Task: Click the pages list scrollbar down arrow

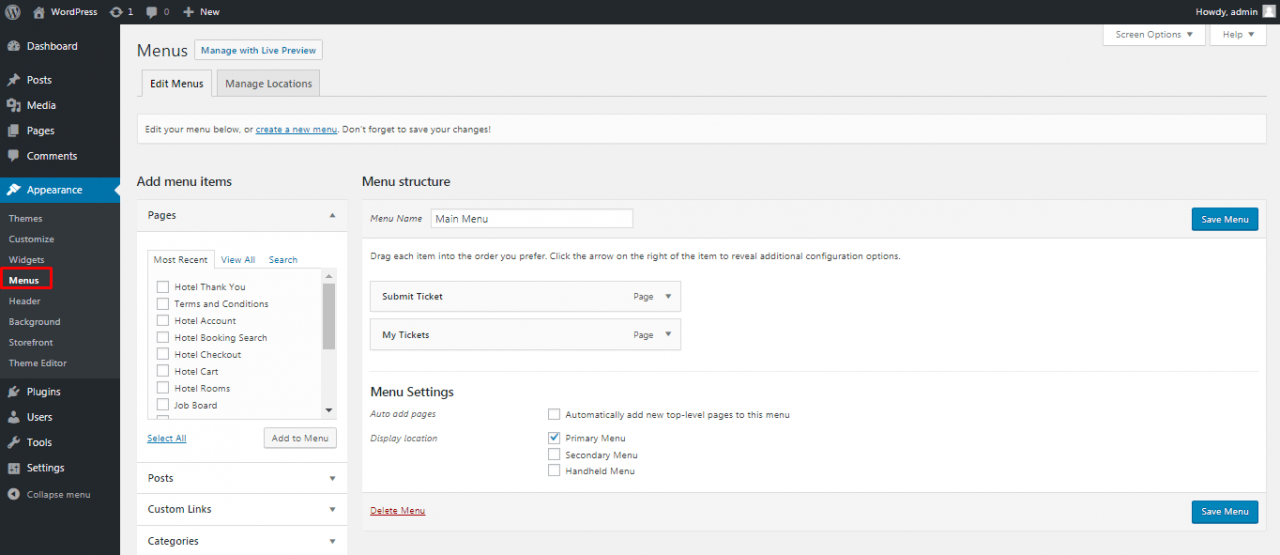Action: coord(329,411)
